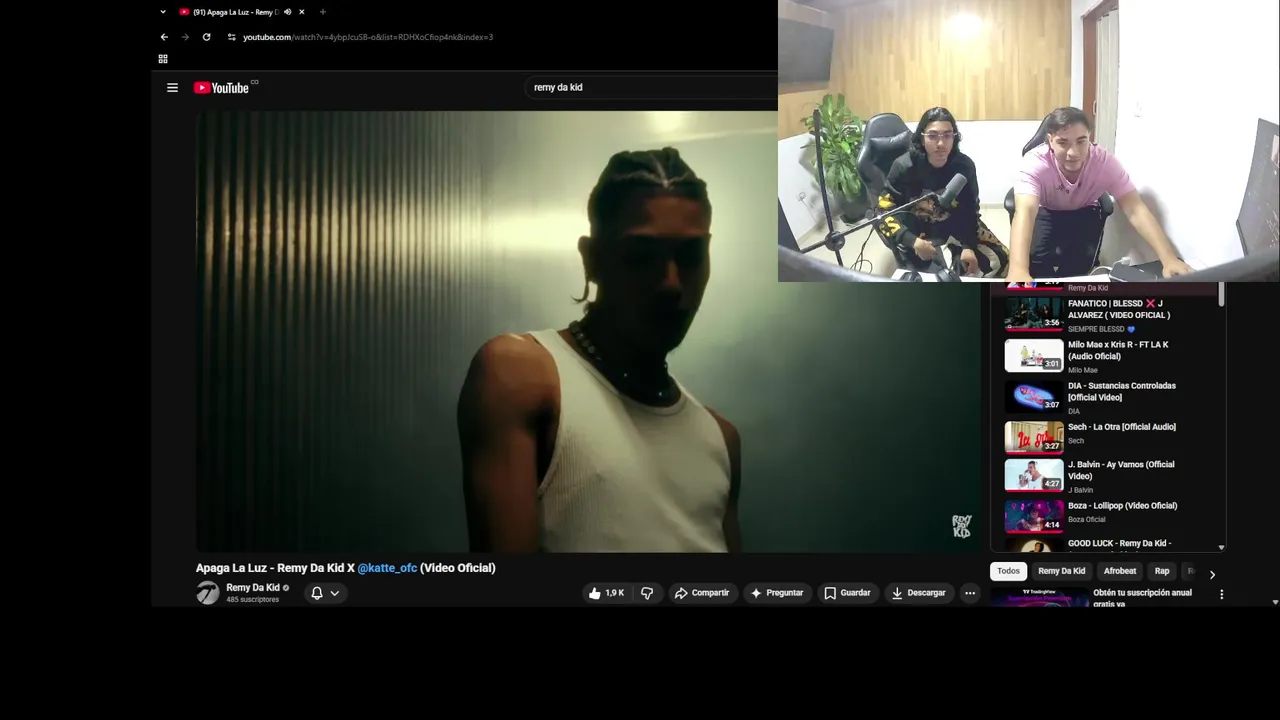The width and height of the screenshot is (1280, 720).
Task: Play Milo Mae x Kris R FT LA K
Action: [x=1118, y=350]
